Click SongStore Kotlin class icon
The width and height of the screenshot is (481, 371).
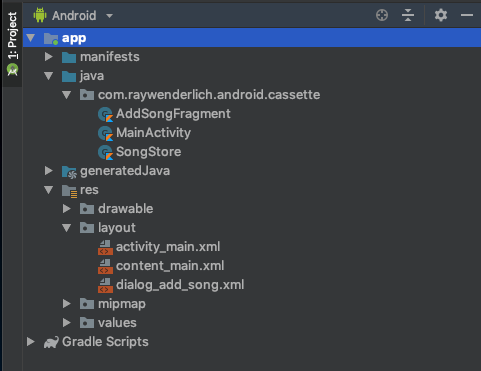click(x=105, y=152)
